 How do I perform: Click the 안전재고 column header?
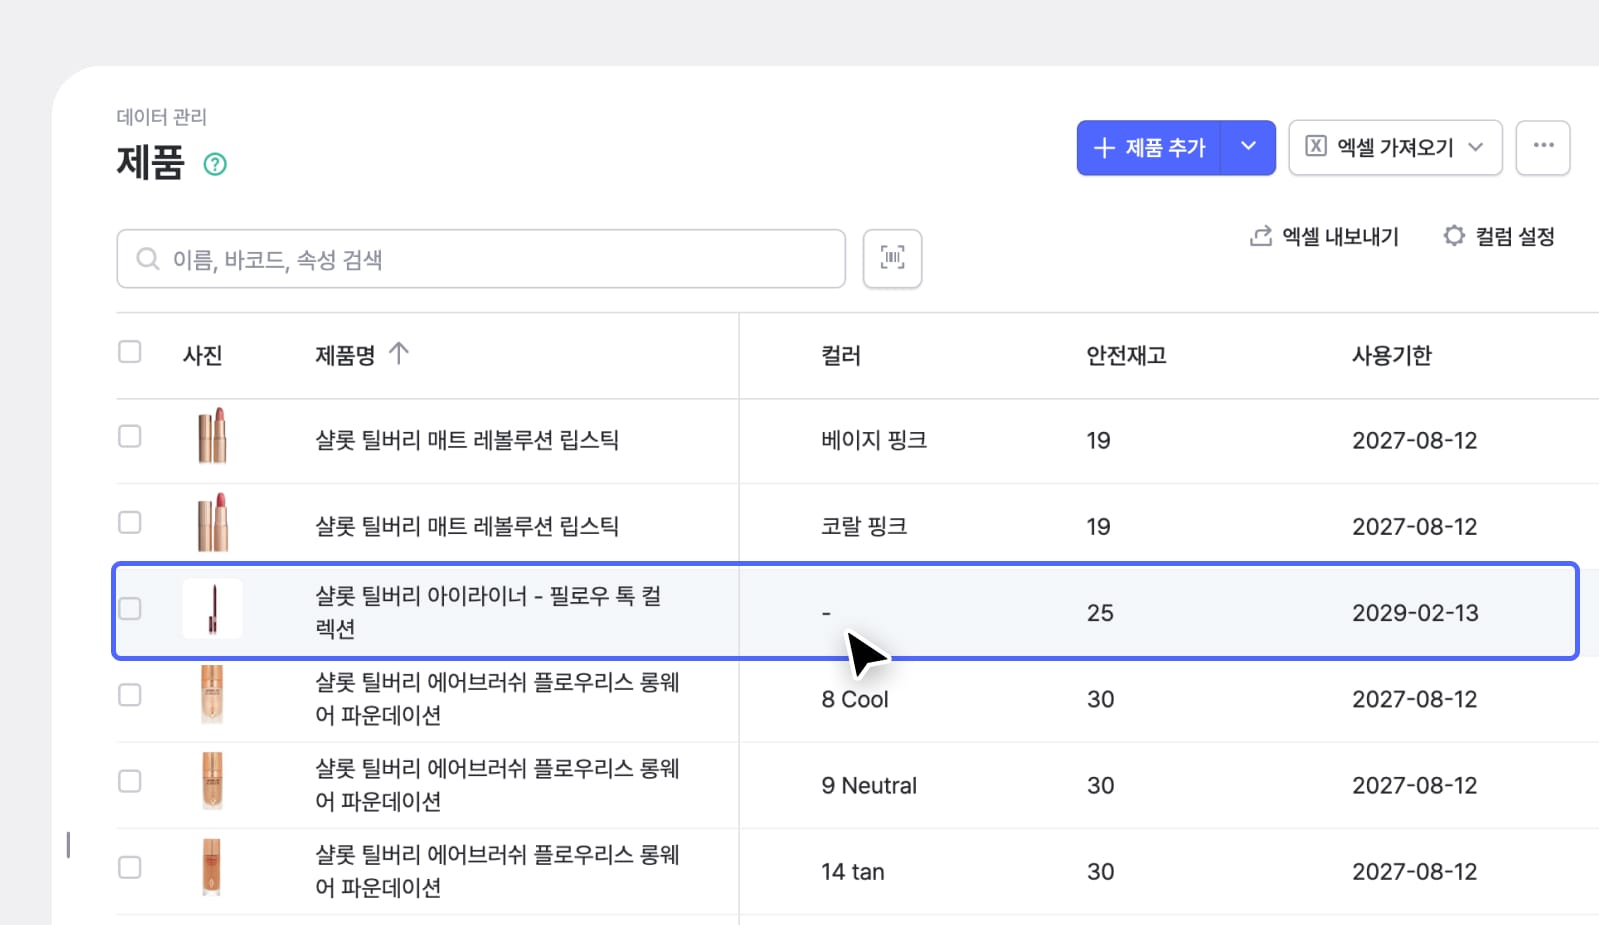[x=1126, y=355]
